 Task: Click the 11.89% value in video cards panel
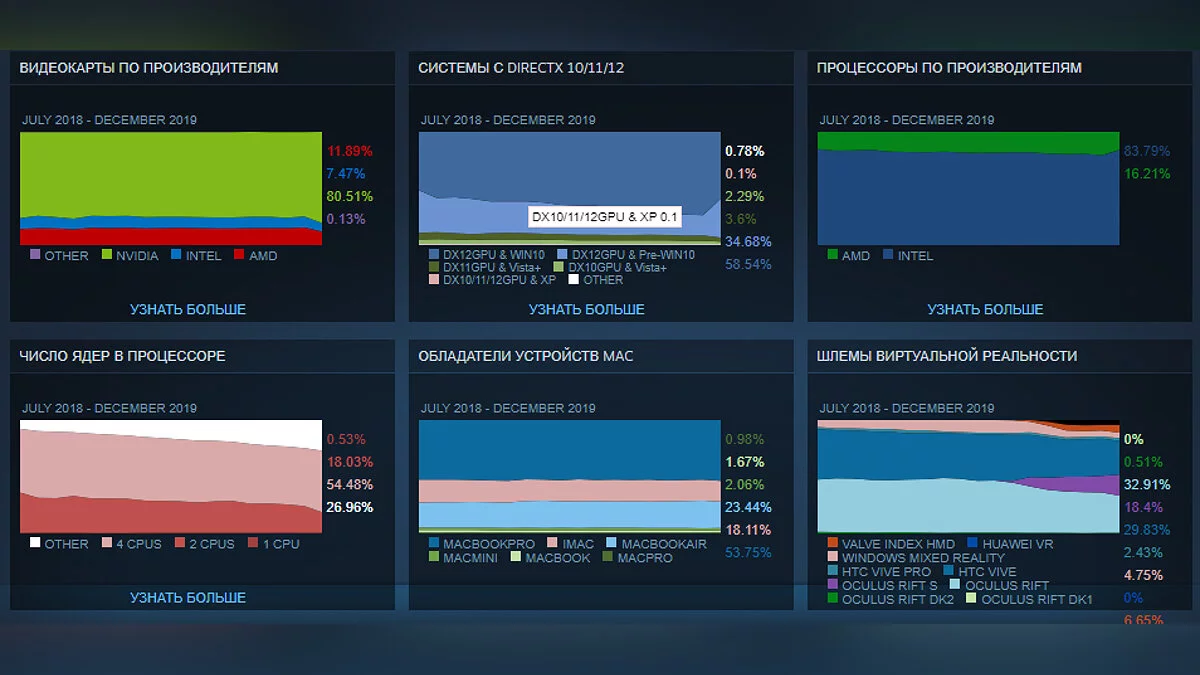pos(350,151)
